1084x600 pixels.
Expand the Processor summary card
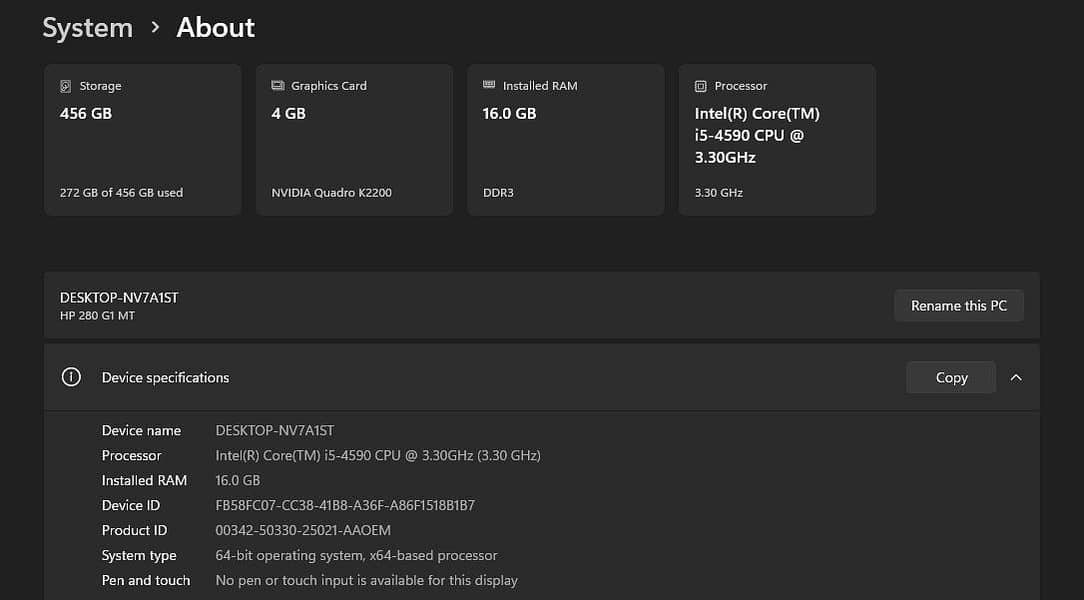777,139
